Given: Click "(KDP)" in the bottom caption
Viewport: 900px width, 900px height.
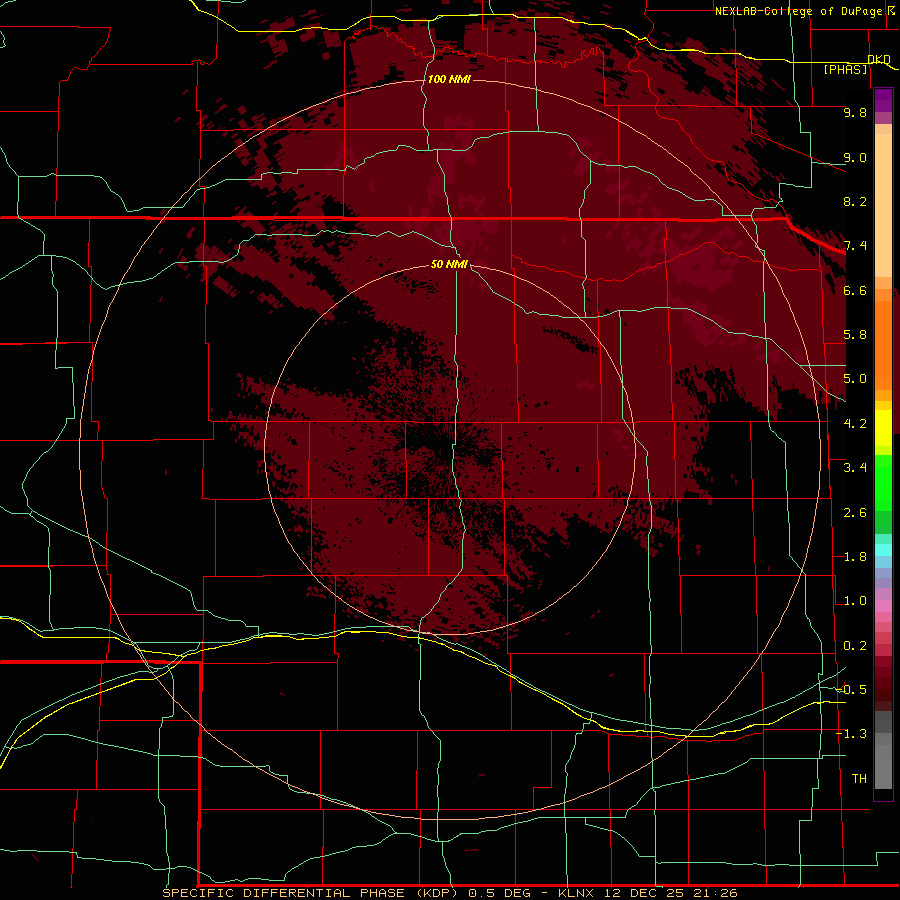Looking at the screenshot, I should pos(437,893).
